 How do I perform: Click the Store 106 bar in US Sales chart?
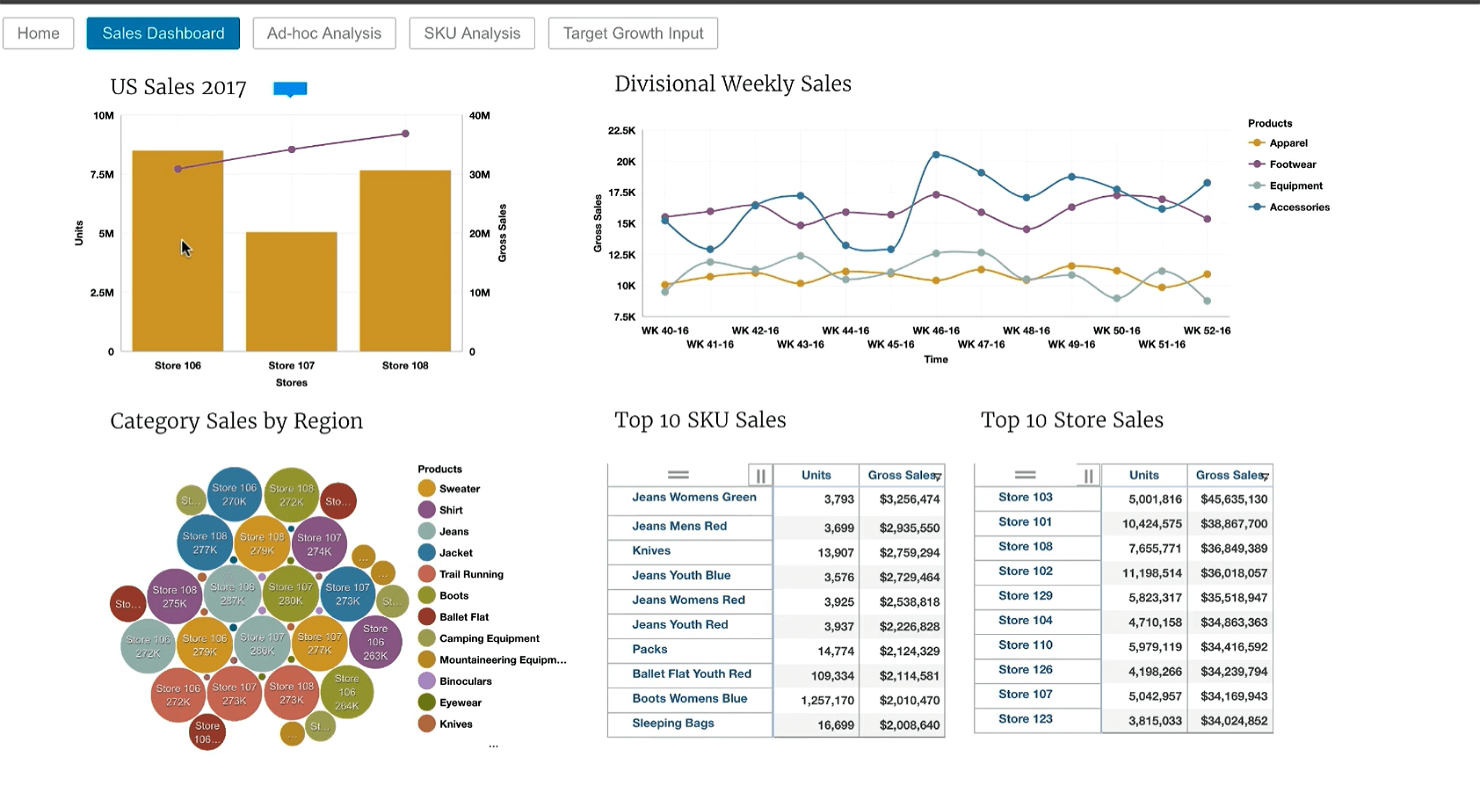click(178, 251)
